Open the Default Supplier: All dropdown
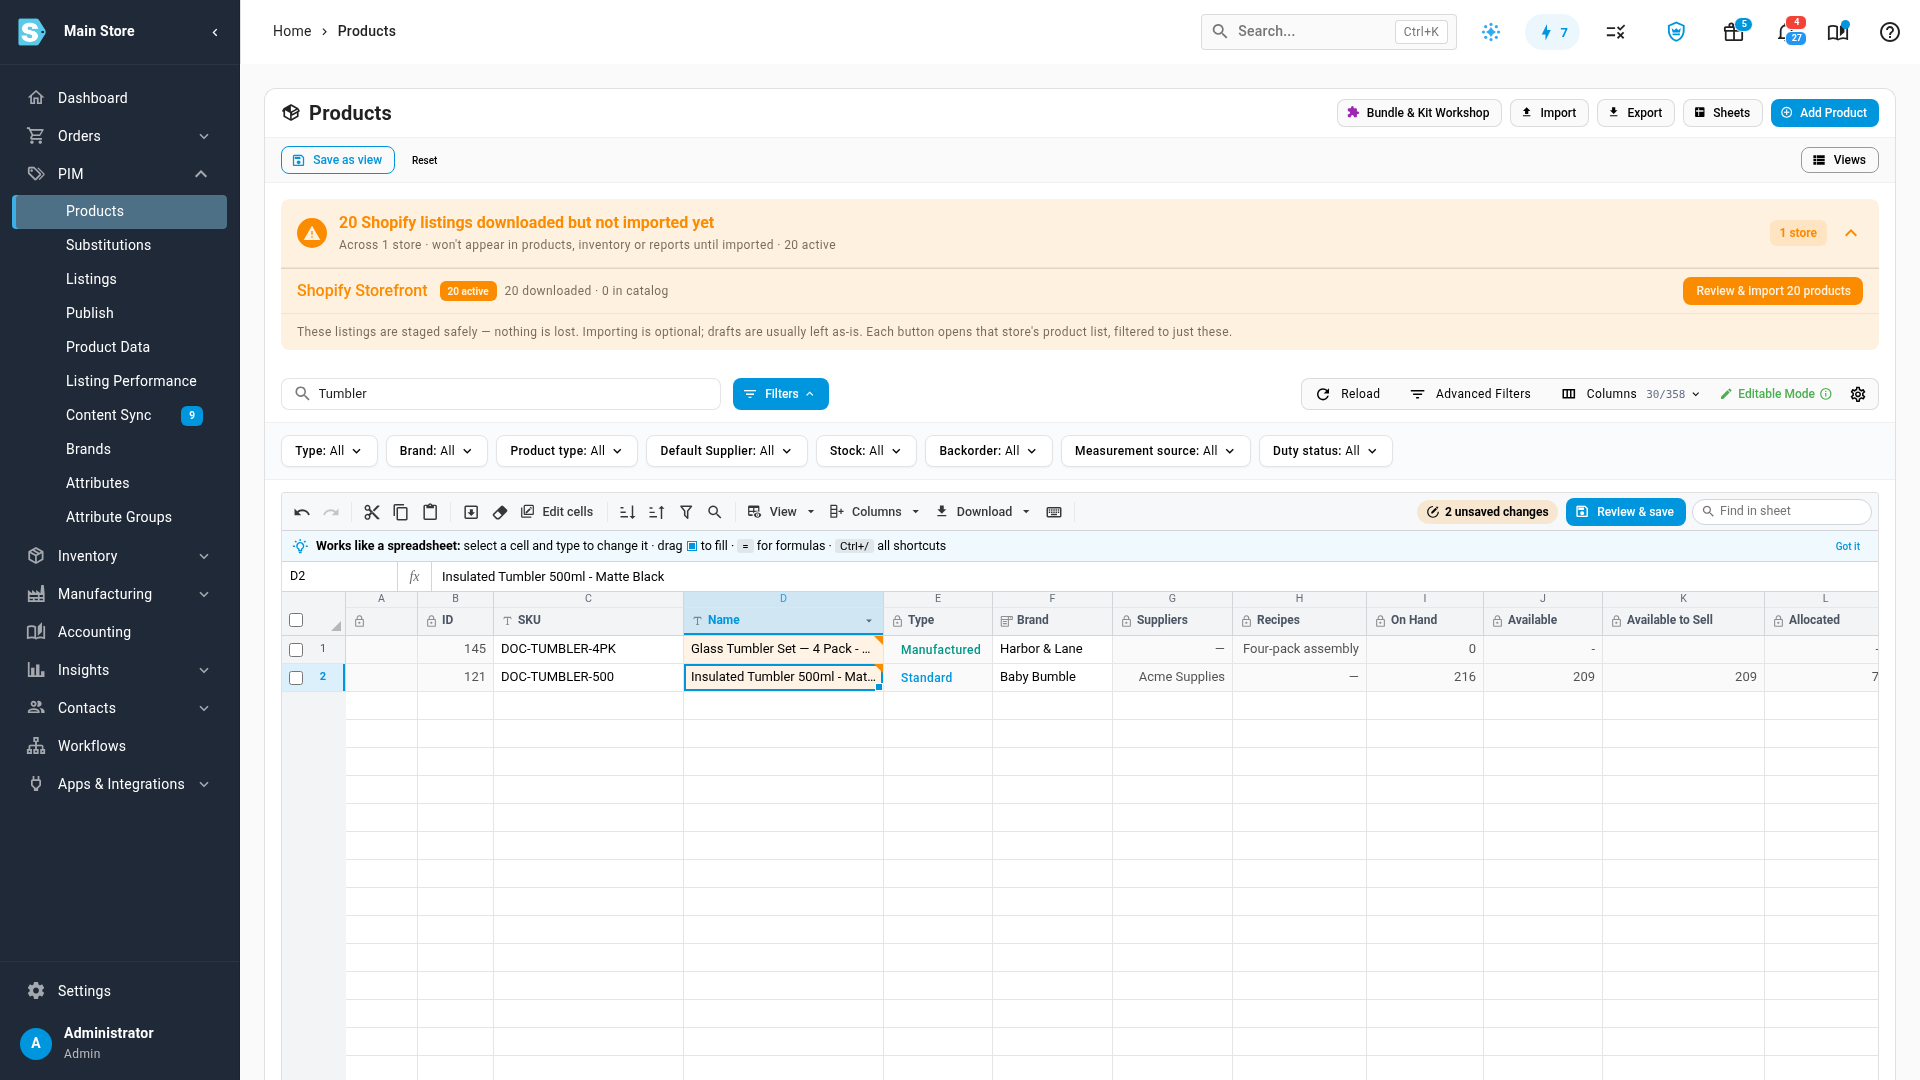 click(x=726, y=451)
